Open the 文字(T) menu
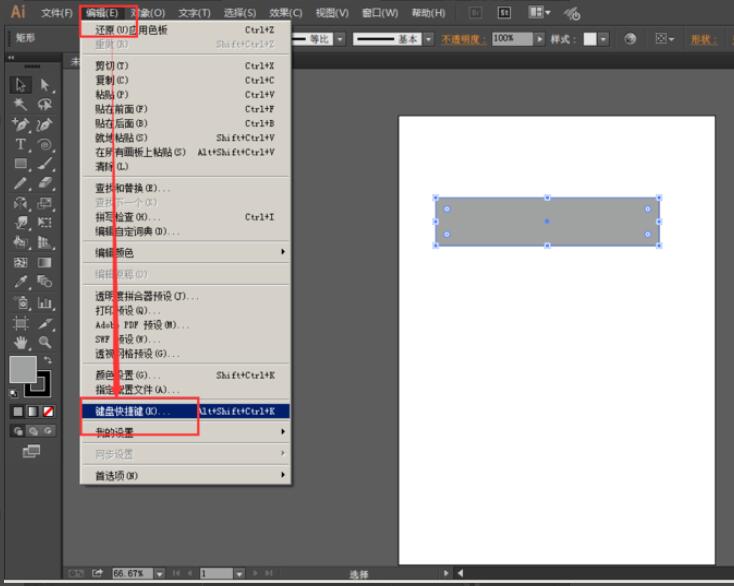This screenshot has height=586, width=734. tap(194, 13)
